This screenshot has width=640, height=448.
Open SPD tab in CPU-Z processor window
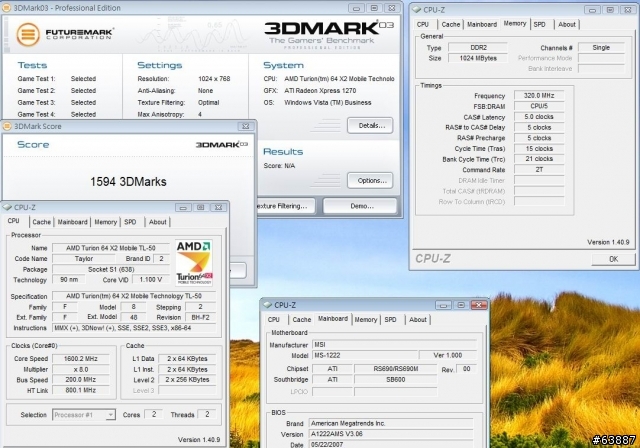[130, 222]
